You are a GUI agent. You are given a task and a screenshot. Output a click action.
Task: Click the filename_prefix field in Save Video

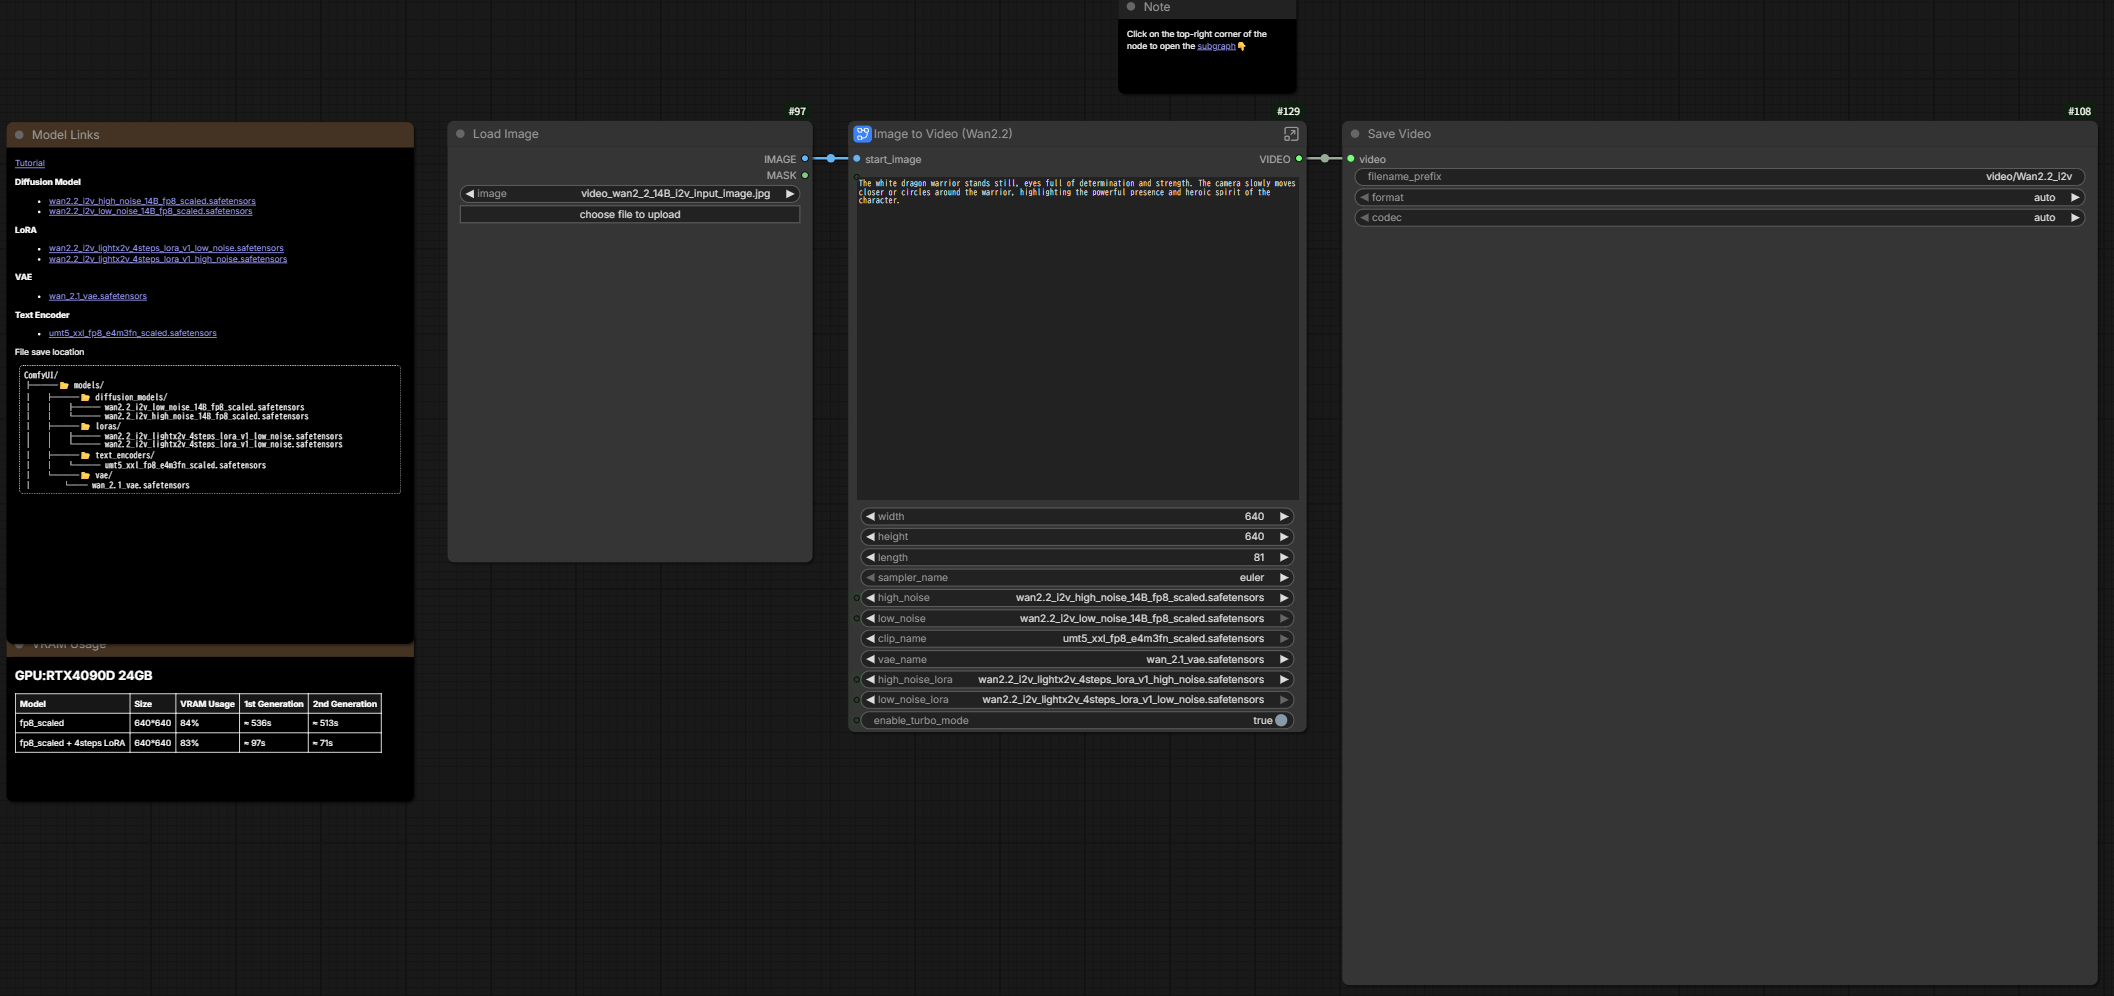[1719, 177]
